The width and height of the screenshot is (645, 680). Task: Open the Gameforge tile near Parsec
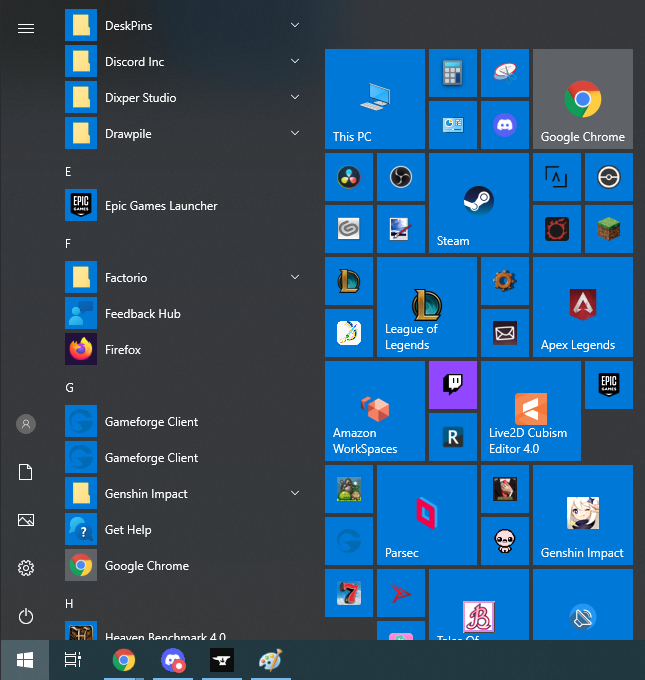coord(349,541)
